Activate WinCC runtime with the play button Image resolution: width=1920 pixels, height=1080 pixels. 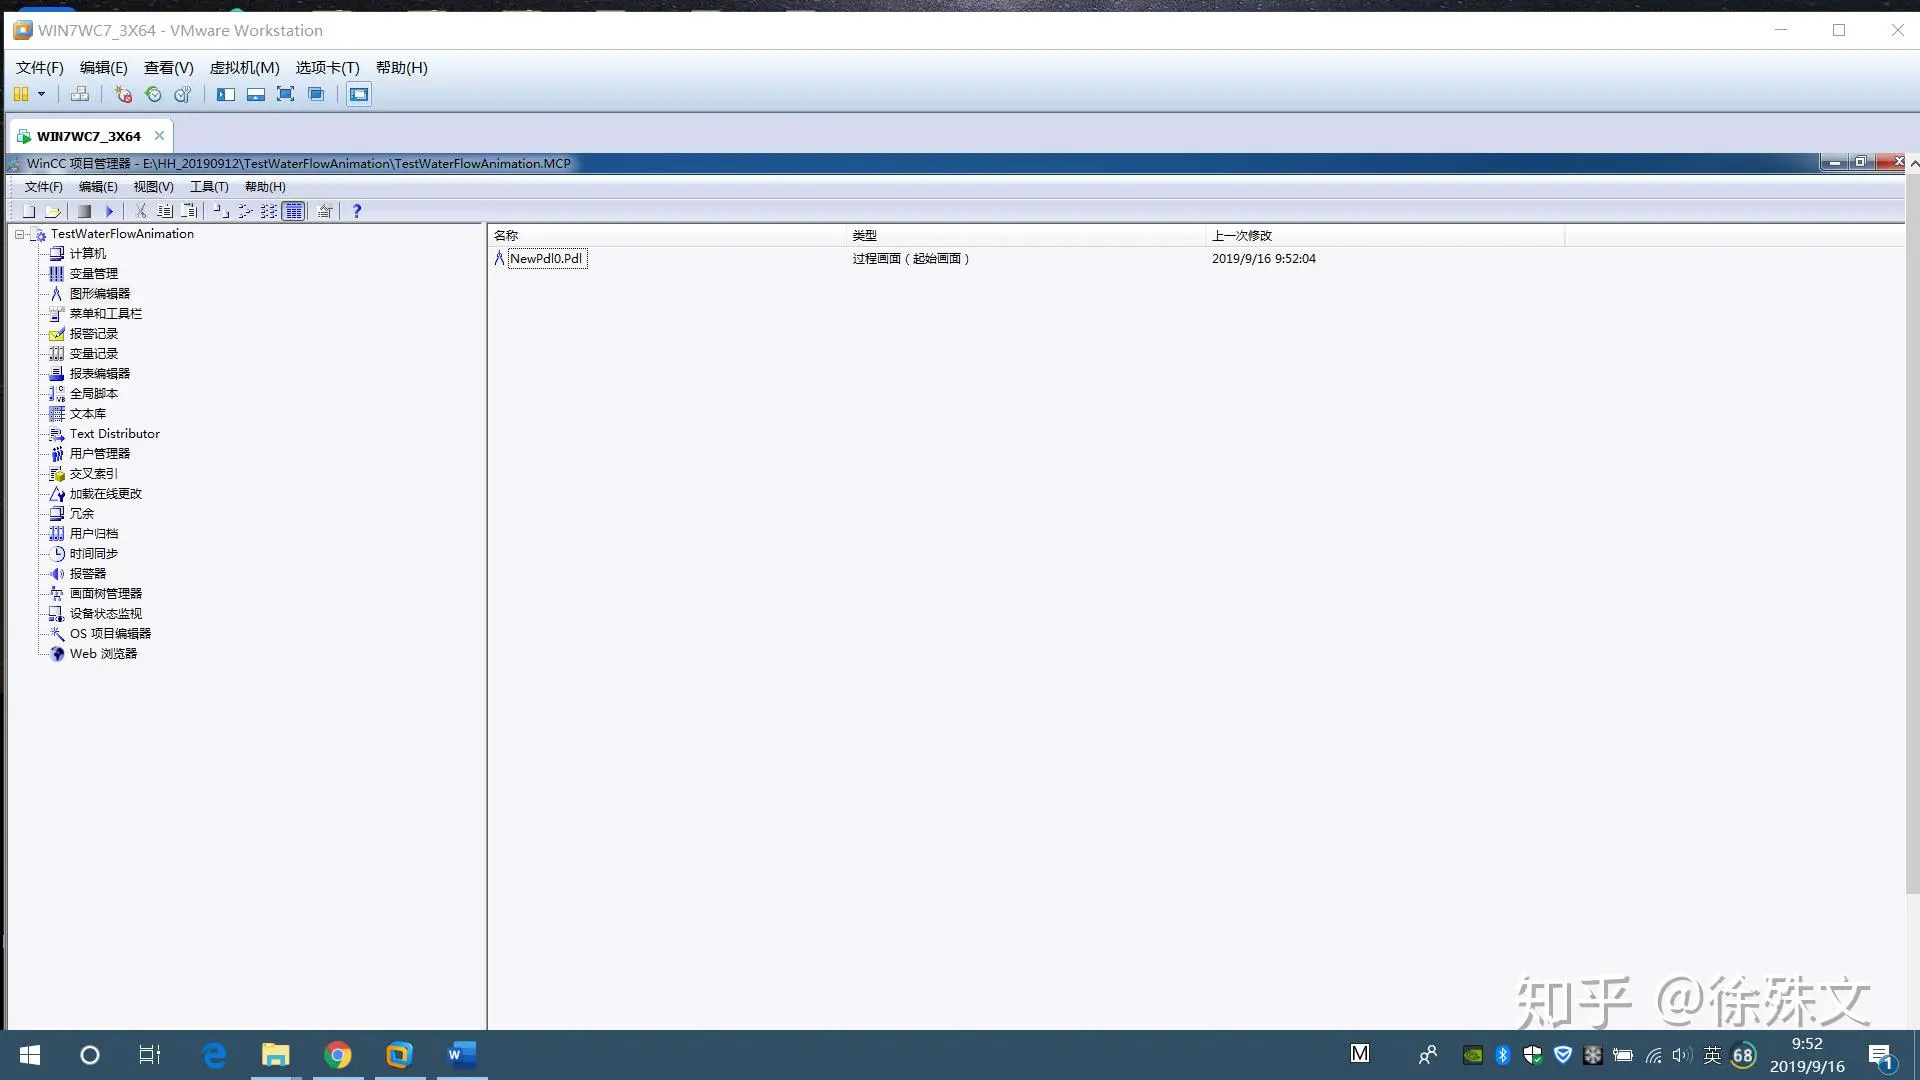point(110,211)
